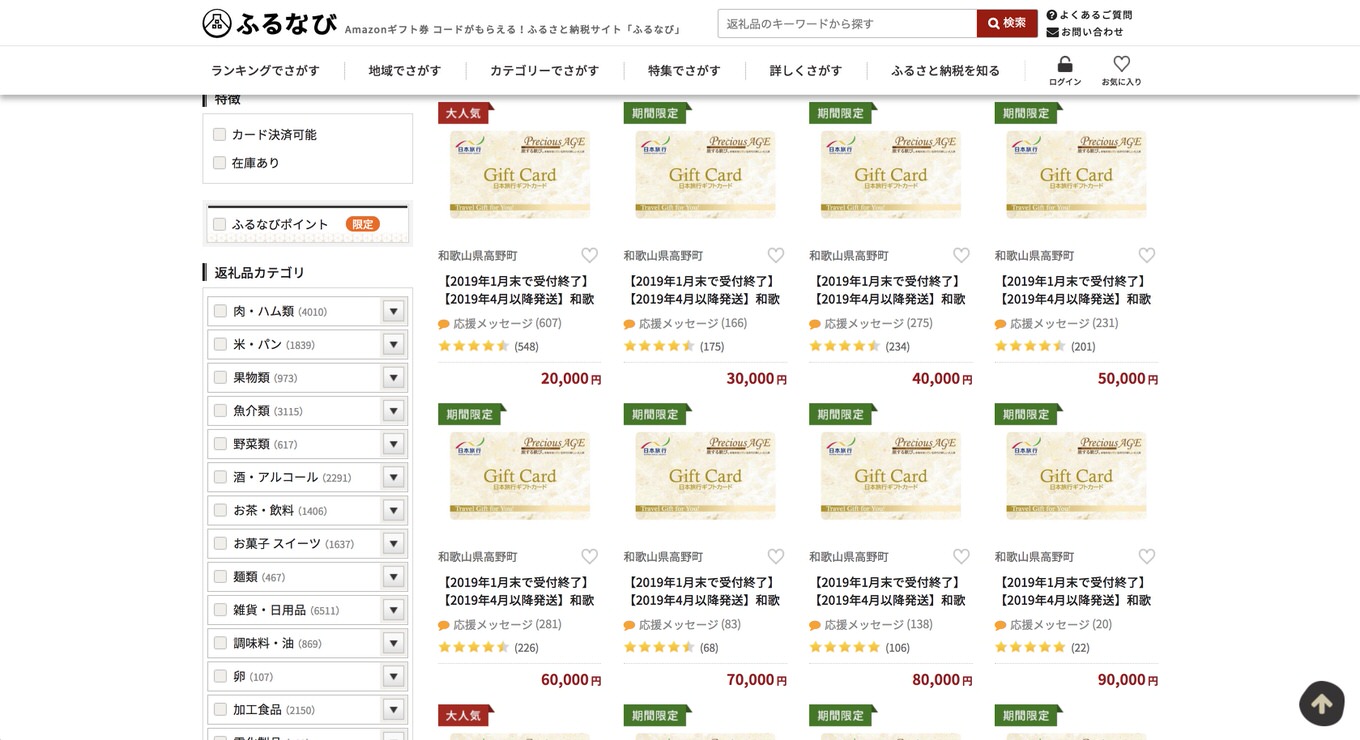Click the 期間限定 badge on 30,000円 card

pos(657,113)
